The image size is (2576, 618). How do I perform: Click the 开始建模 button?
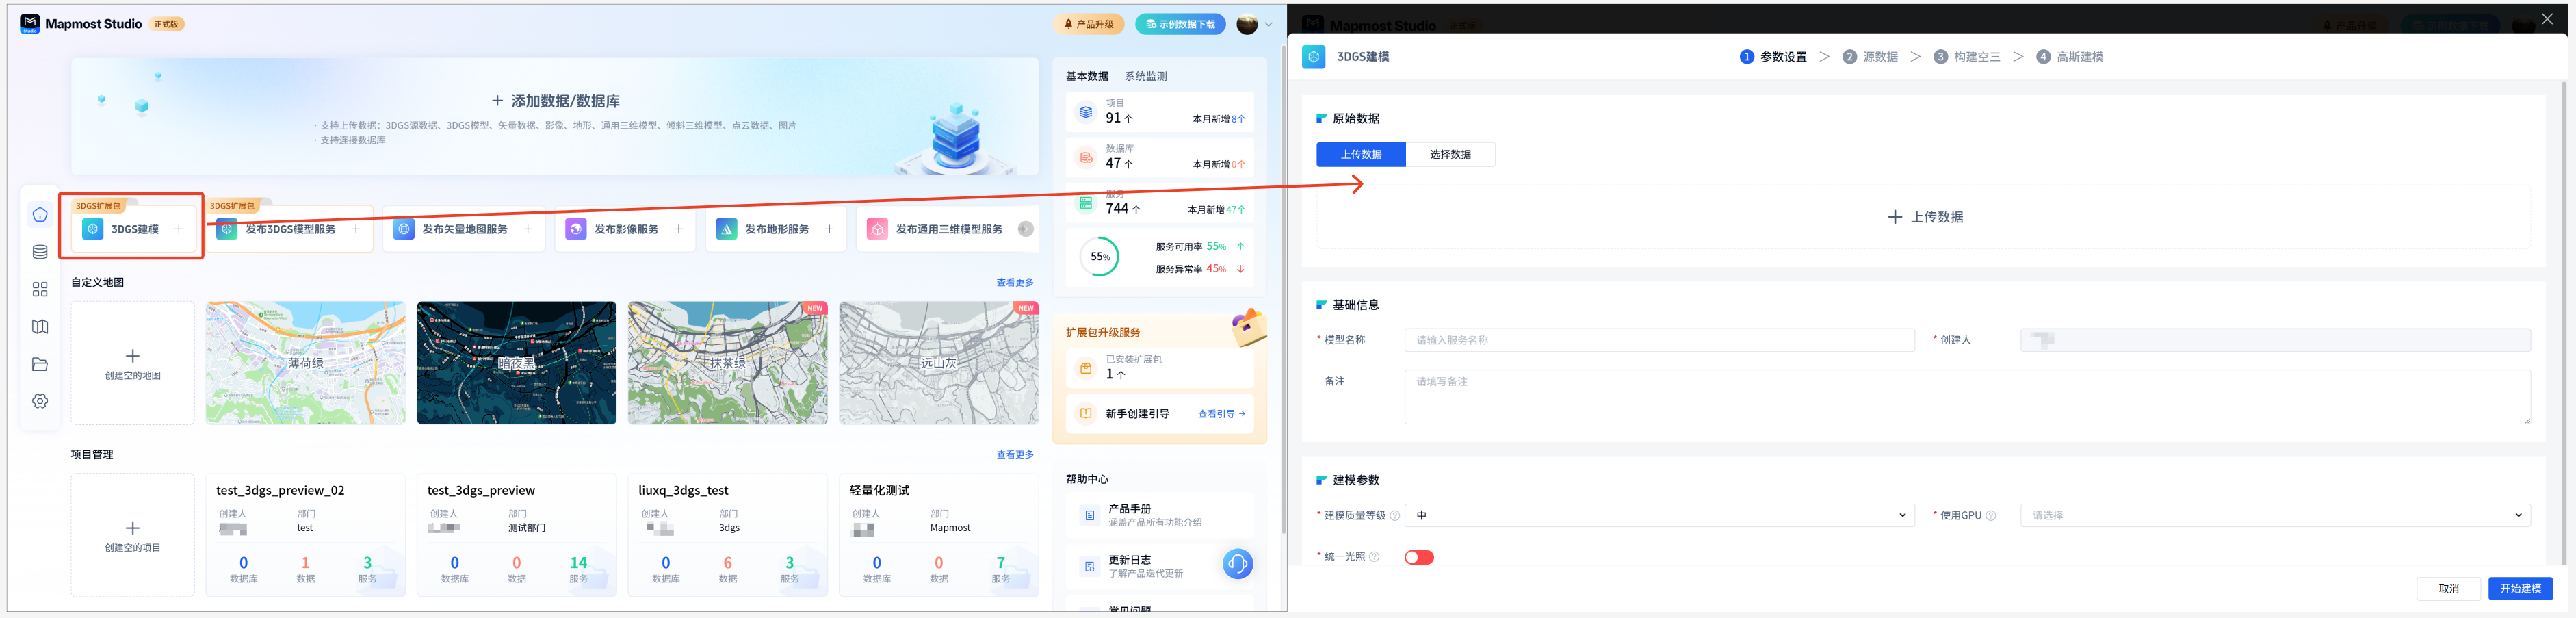click(x=2519, y=588)
